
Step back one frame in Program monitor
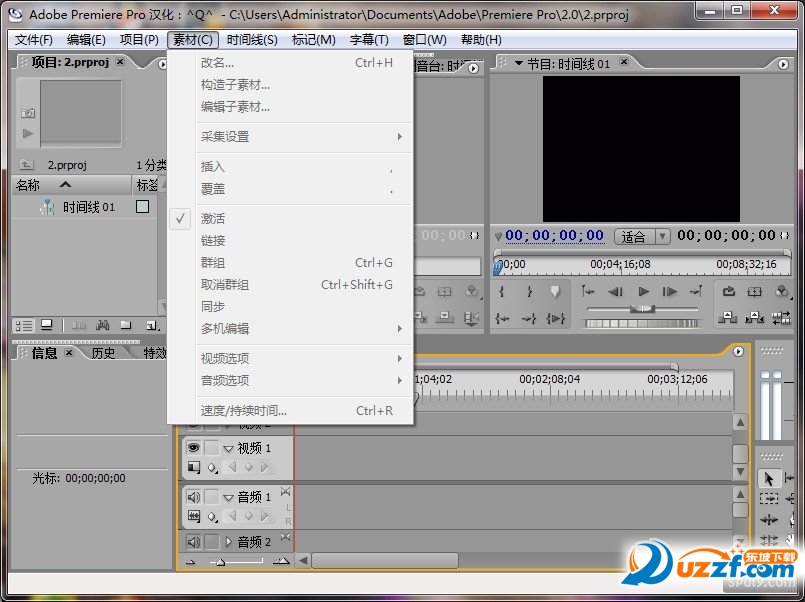615,292
